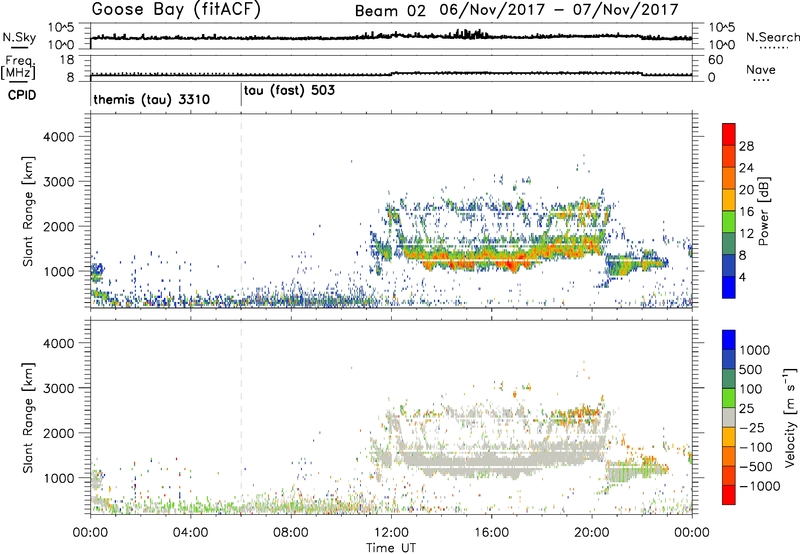Click the '3000' tick on velocity panel axis

point(58,388)
